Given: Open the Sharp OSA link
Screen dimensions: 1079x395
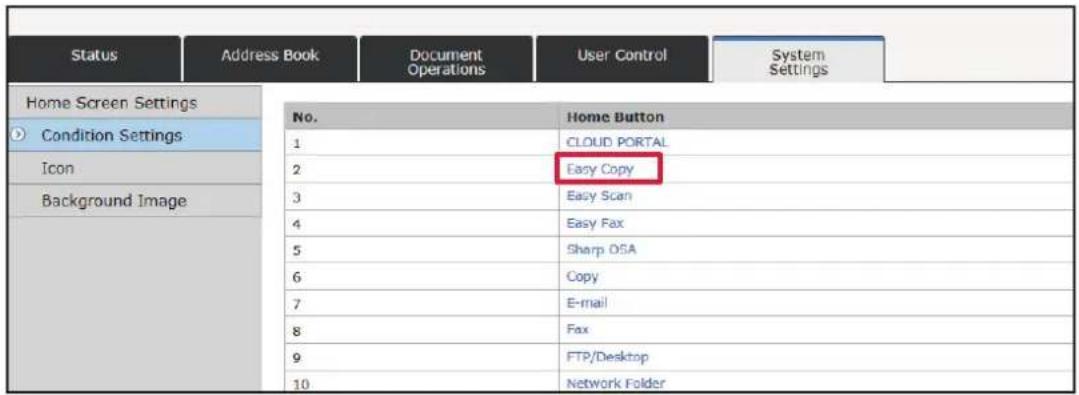Looking at the screenshot, I should (601, 250).
